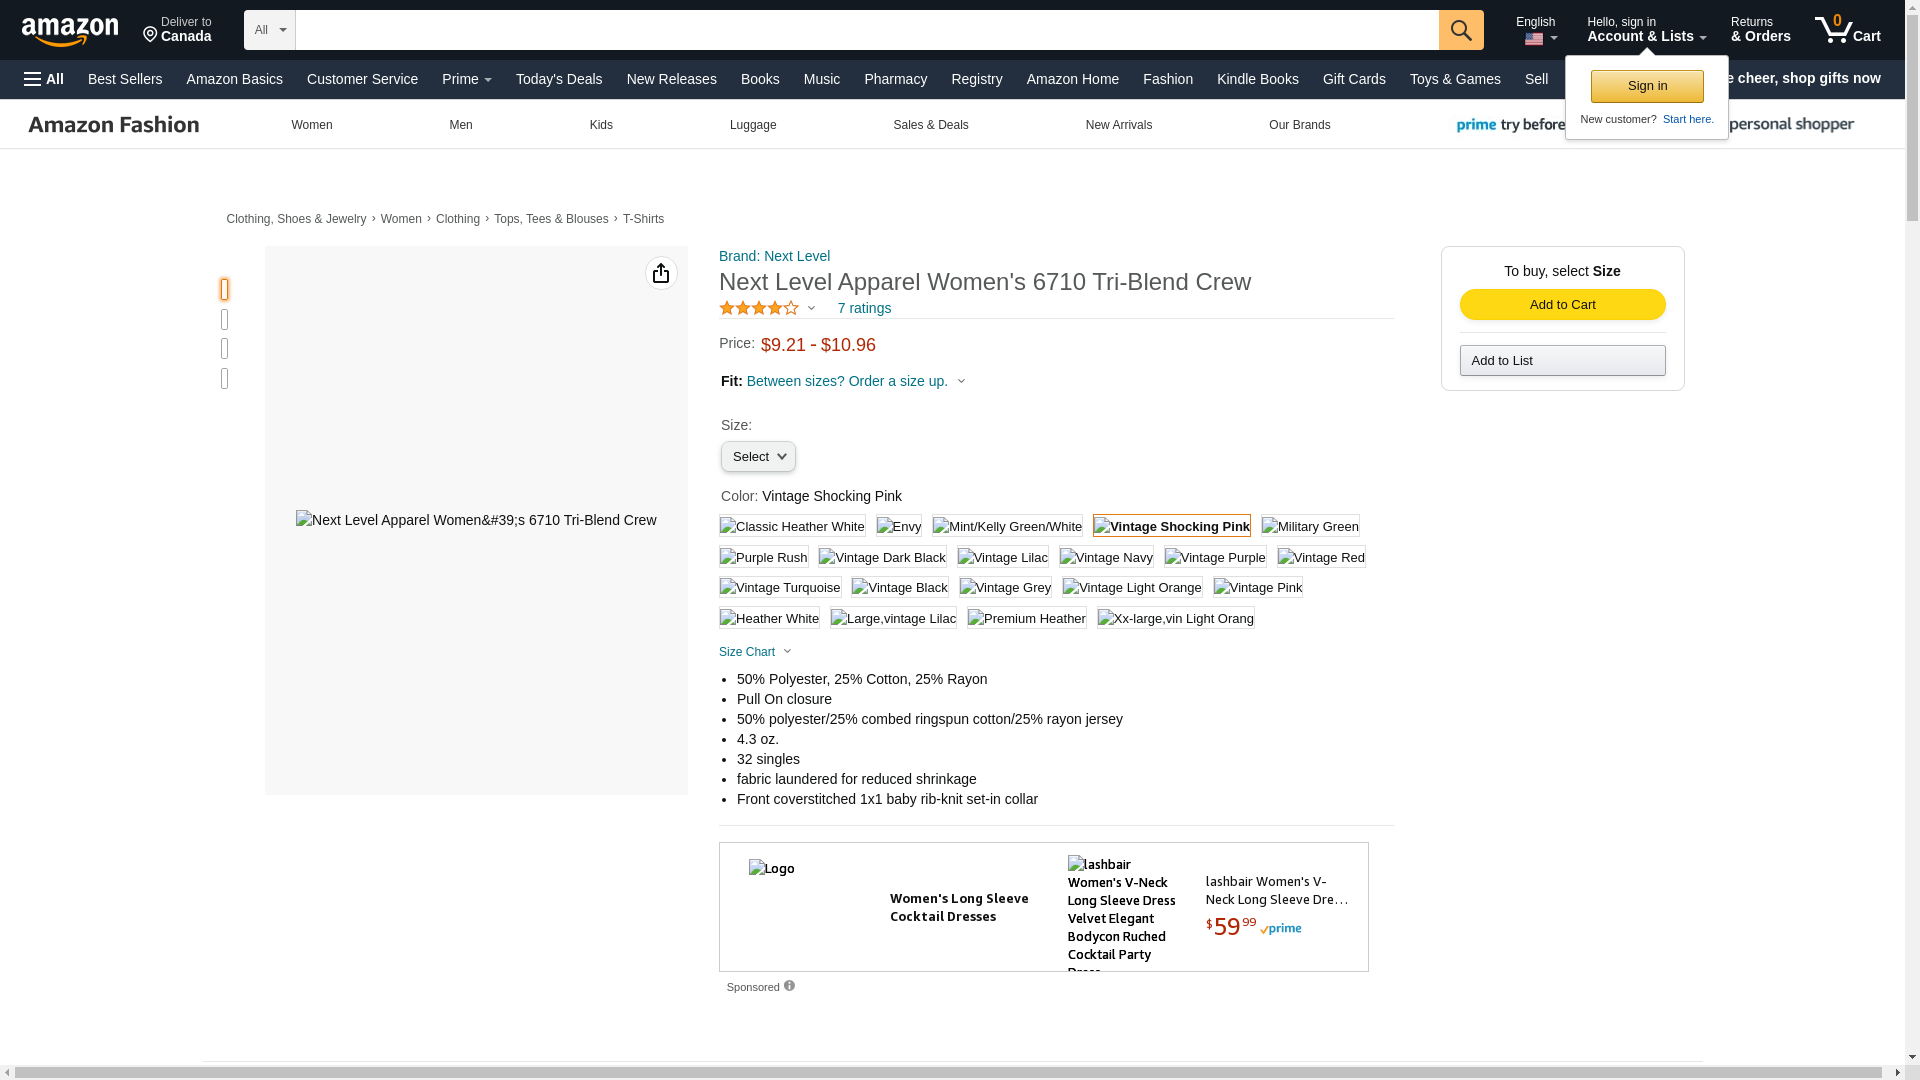1920x1080 pixels.
Task: Expand the search category All dropdown
Action: 269,30
